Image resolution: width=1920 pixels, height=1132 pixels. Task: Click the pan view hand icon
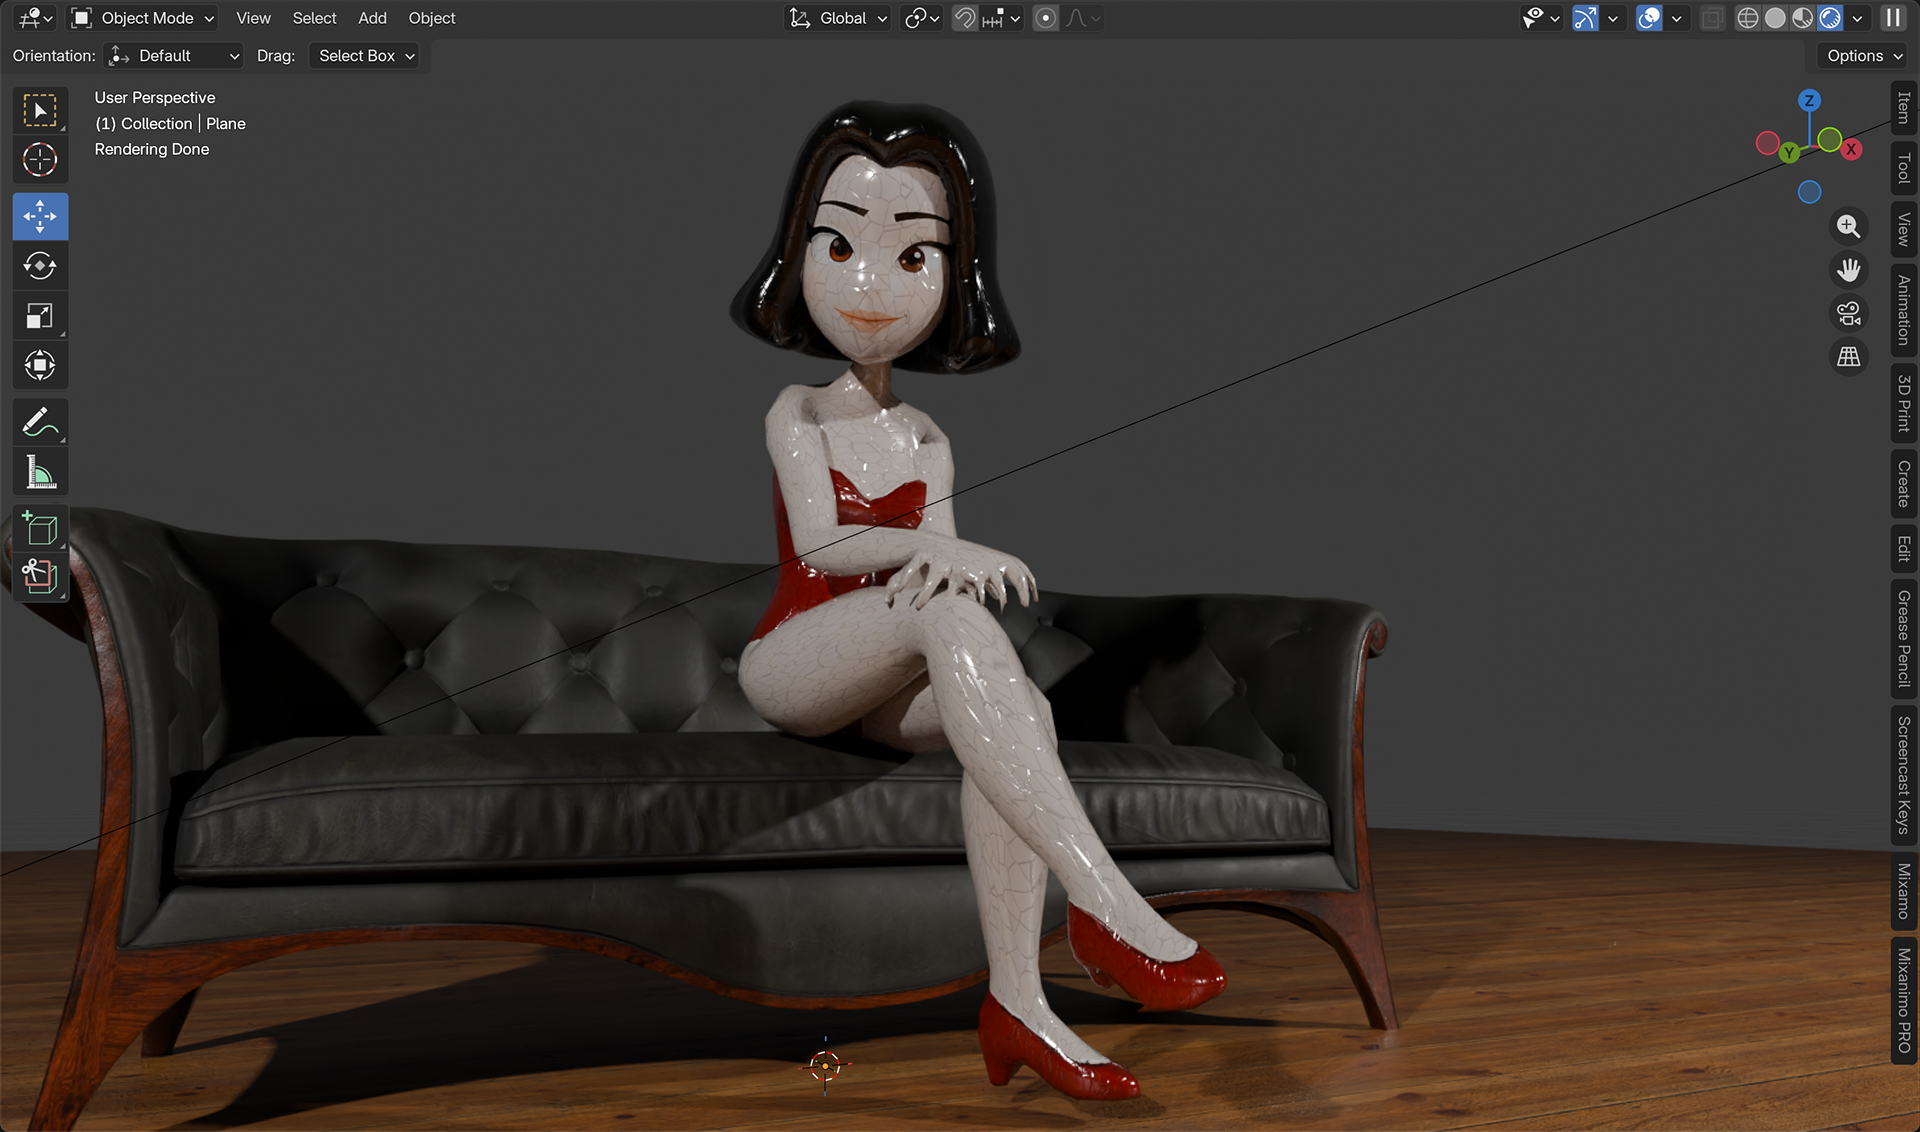pyautogui.click(x=1848, y=269)
